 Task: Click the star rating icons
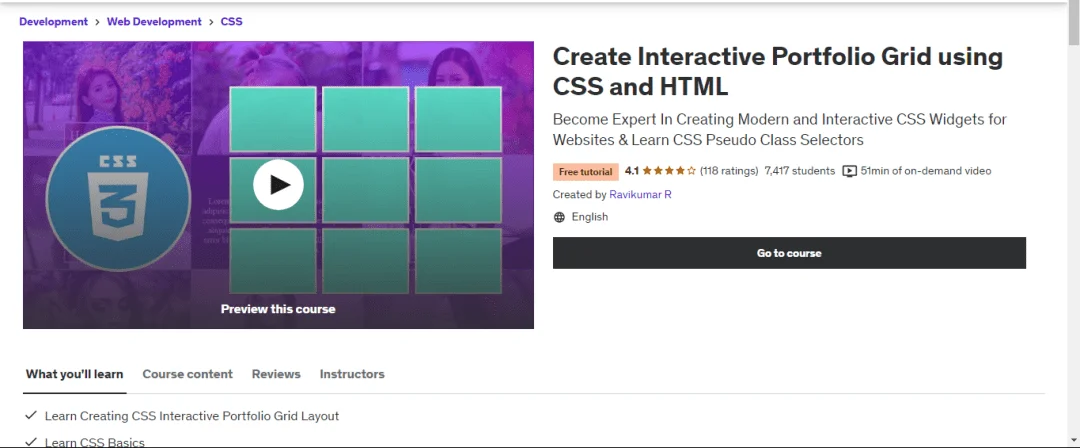[669, 171]
